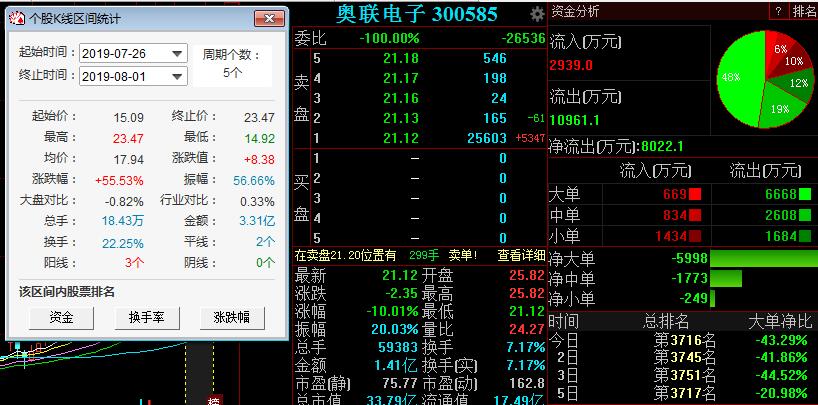
Task: Click the 换手率 ranking button
Action: [x=140, y=317]
